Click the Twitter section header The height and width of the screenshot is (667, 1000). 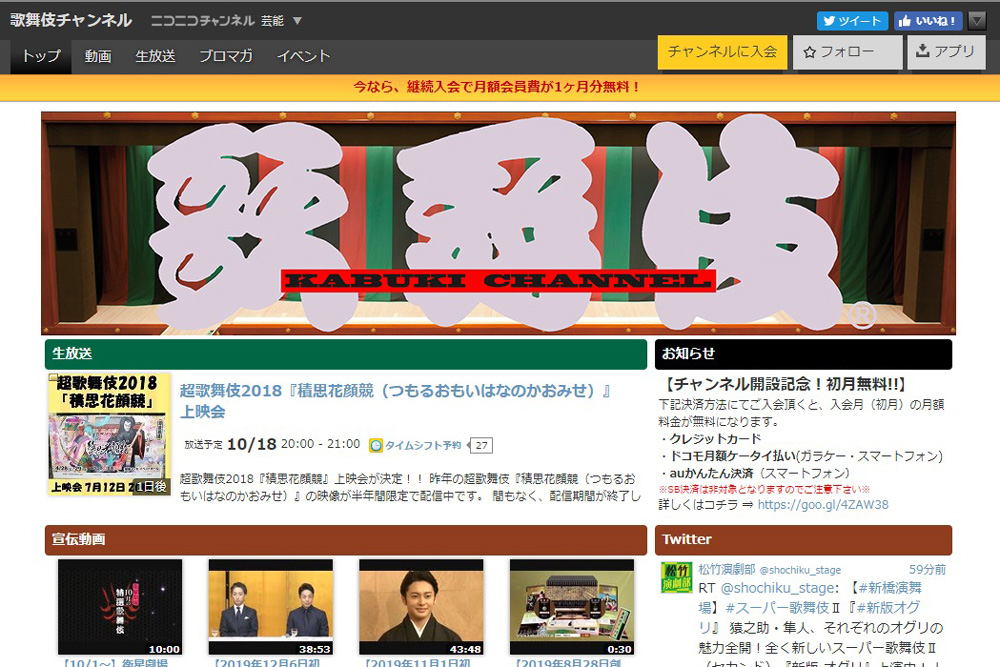(x=803, y=540)
